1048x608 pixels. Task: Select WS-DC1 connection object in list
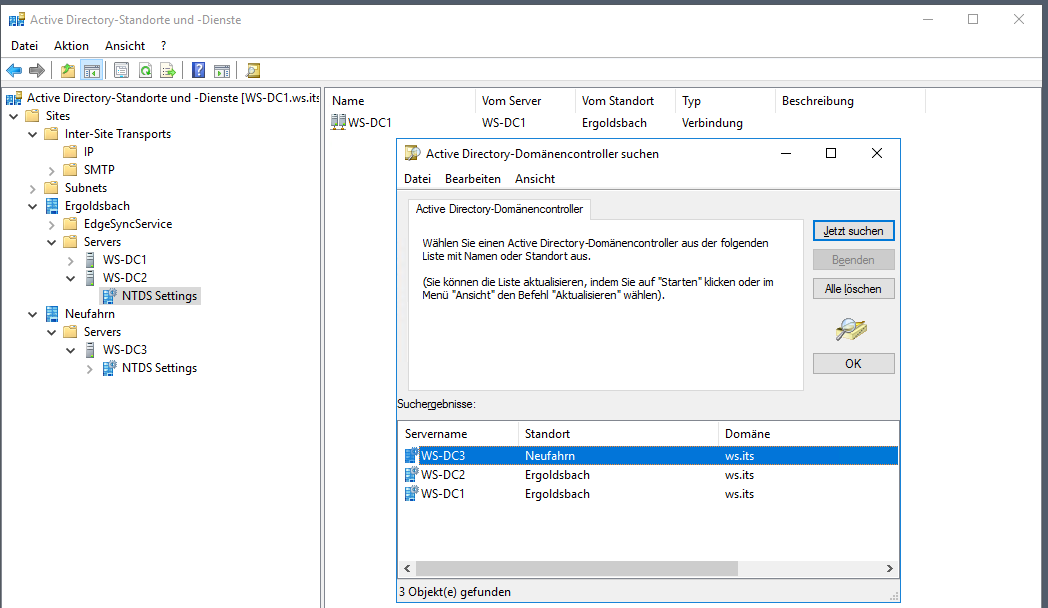pos(362,122)
